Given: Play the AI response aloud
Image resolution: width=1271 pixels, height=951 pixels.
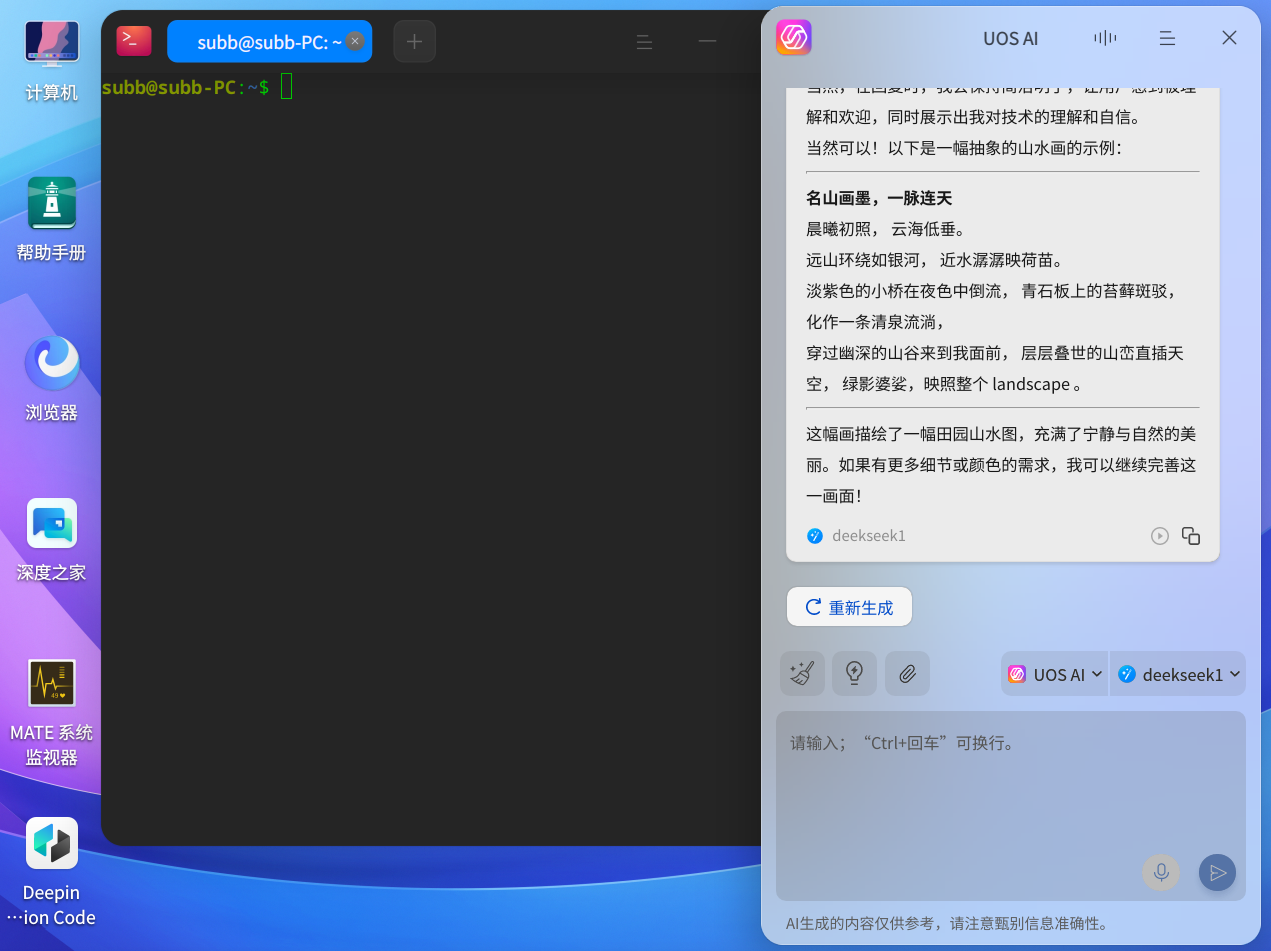Looking at the screenshot, I should click(x=1159, y=536).
